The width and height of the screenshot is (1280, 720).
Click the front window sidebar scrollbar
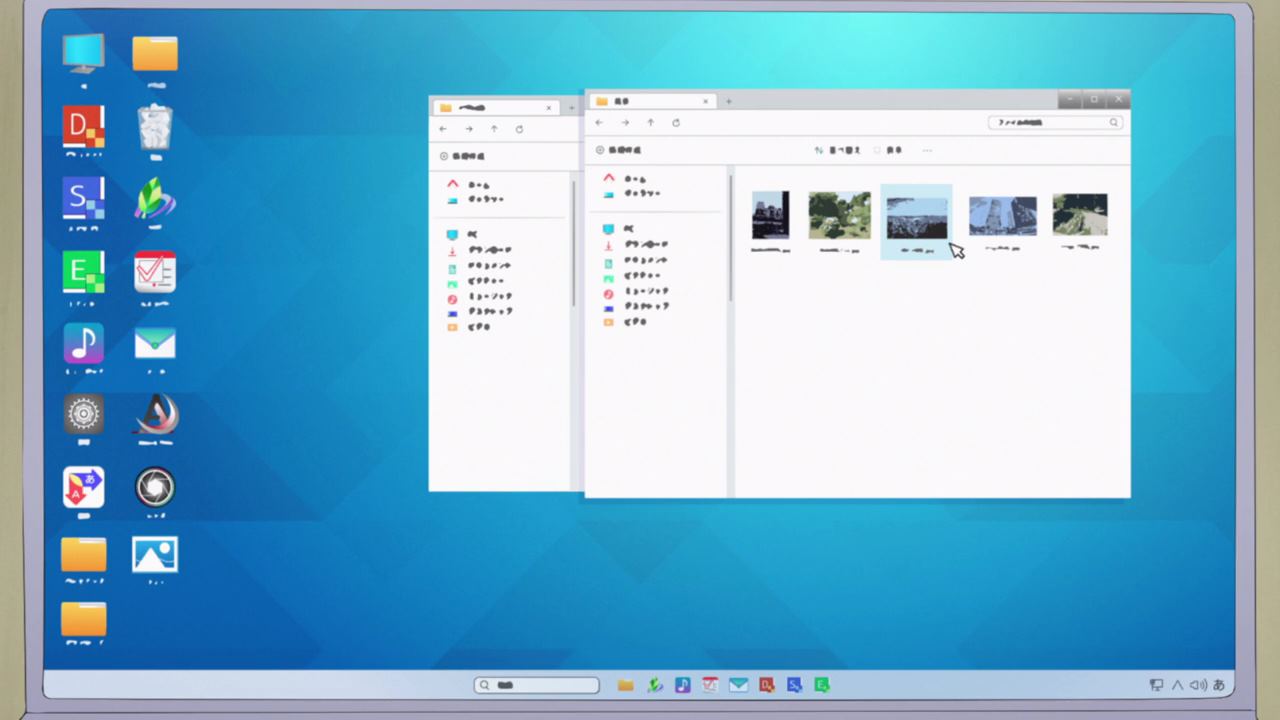(x=730, y=238)
